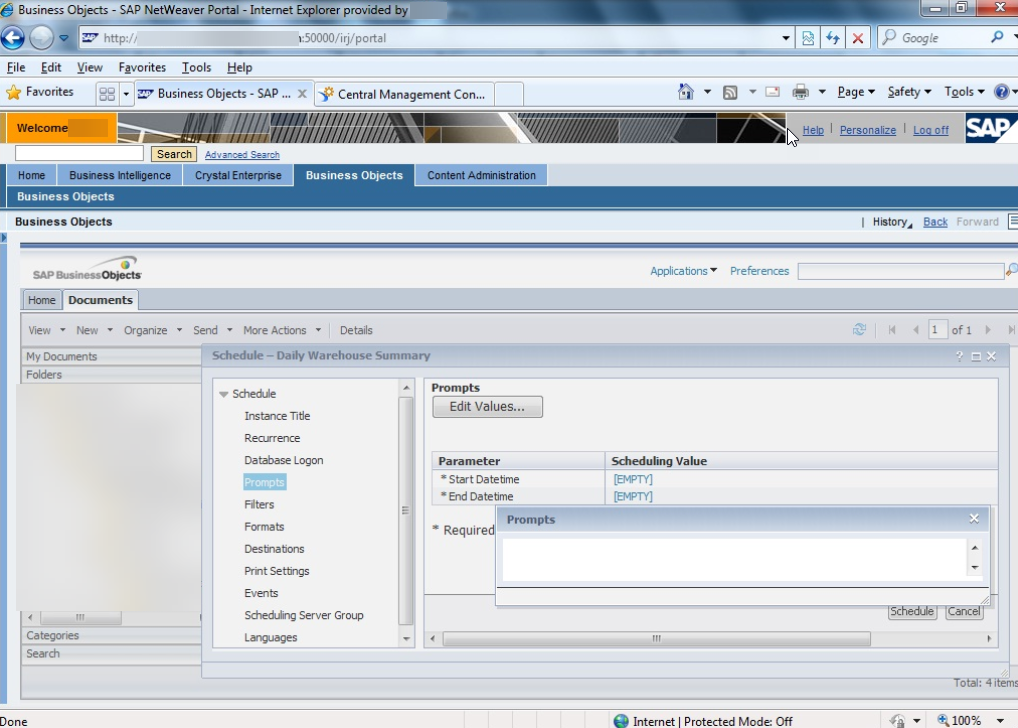Close the small Prompts popup
Screen dimensions: 1018x728
[x=974, y=518]
